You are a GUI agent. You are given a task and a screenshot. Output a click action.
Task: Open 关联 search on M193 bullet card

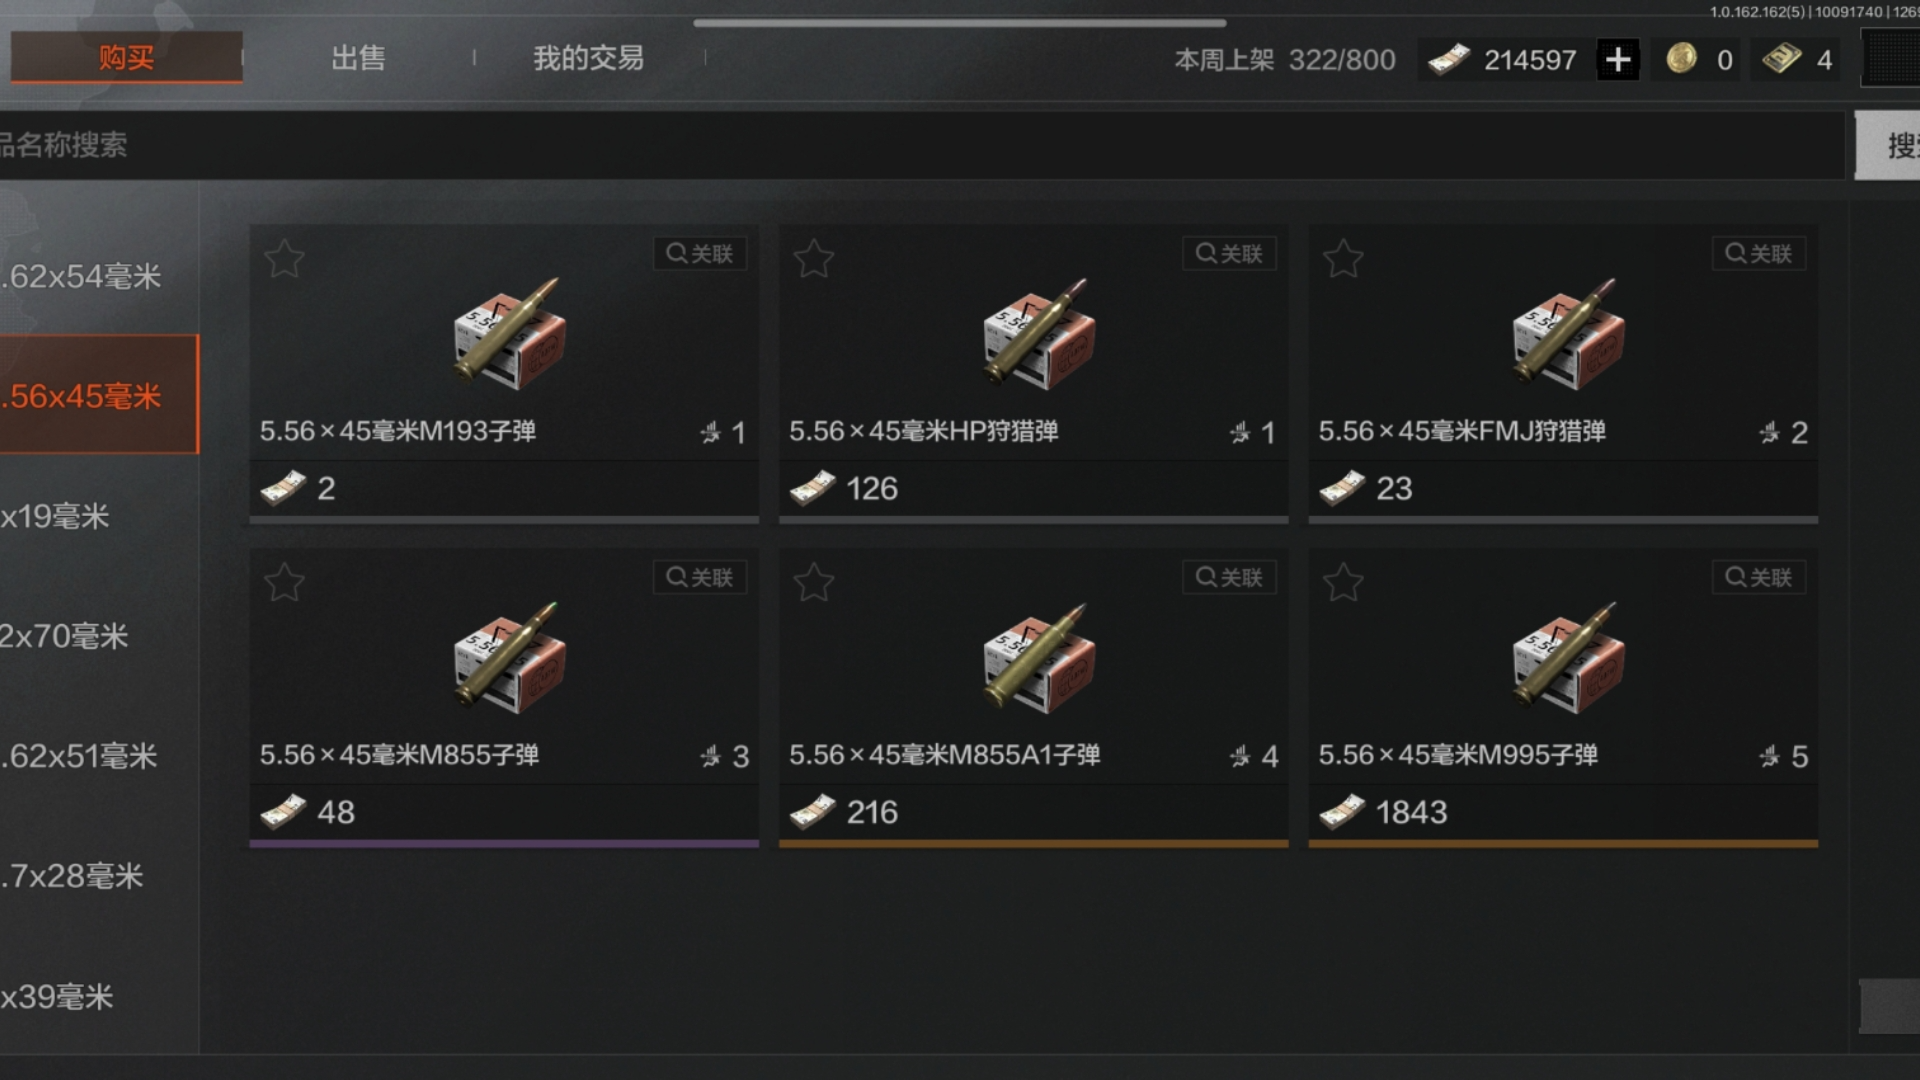tap(700, 254)
